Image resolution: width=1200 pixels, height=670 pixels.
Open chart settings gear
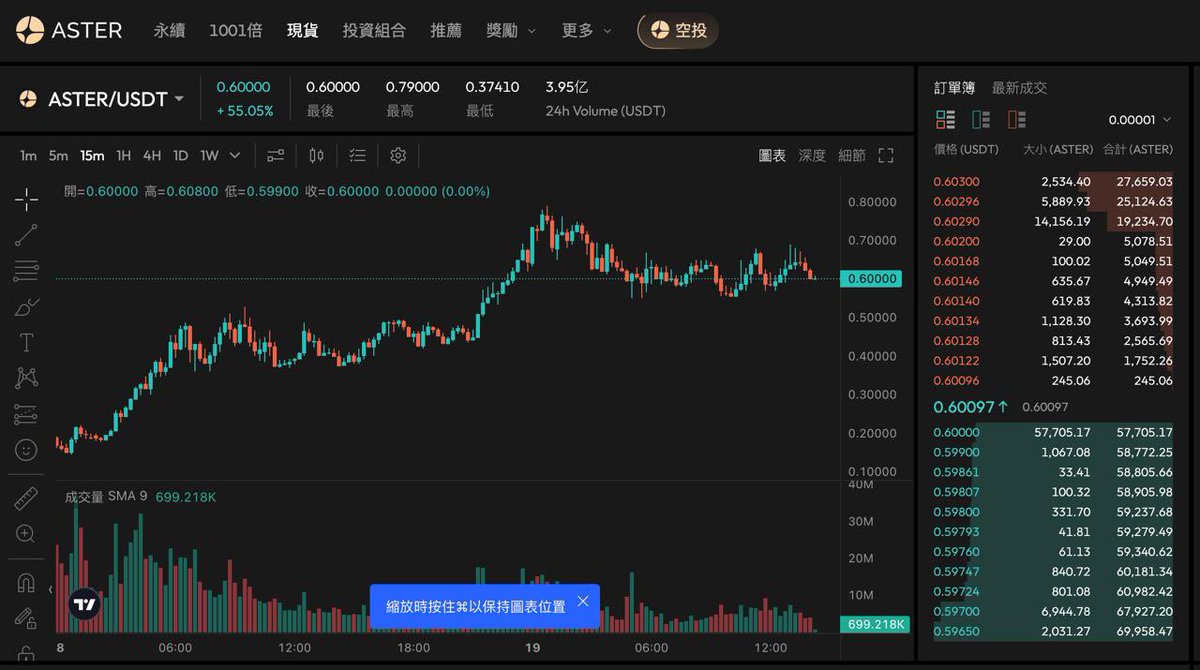pyautogui.click(x=398, y=155)
